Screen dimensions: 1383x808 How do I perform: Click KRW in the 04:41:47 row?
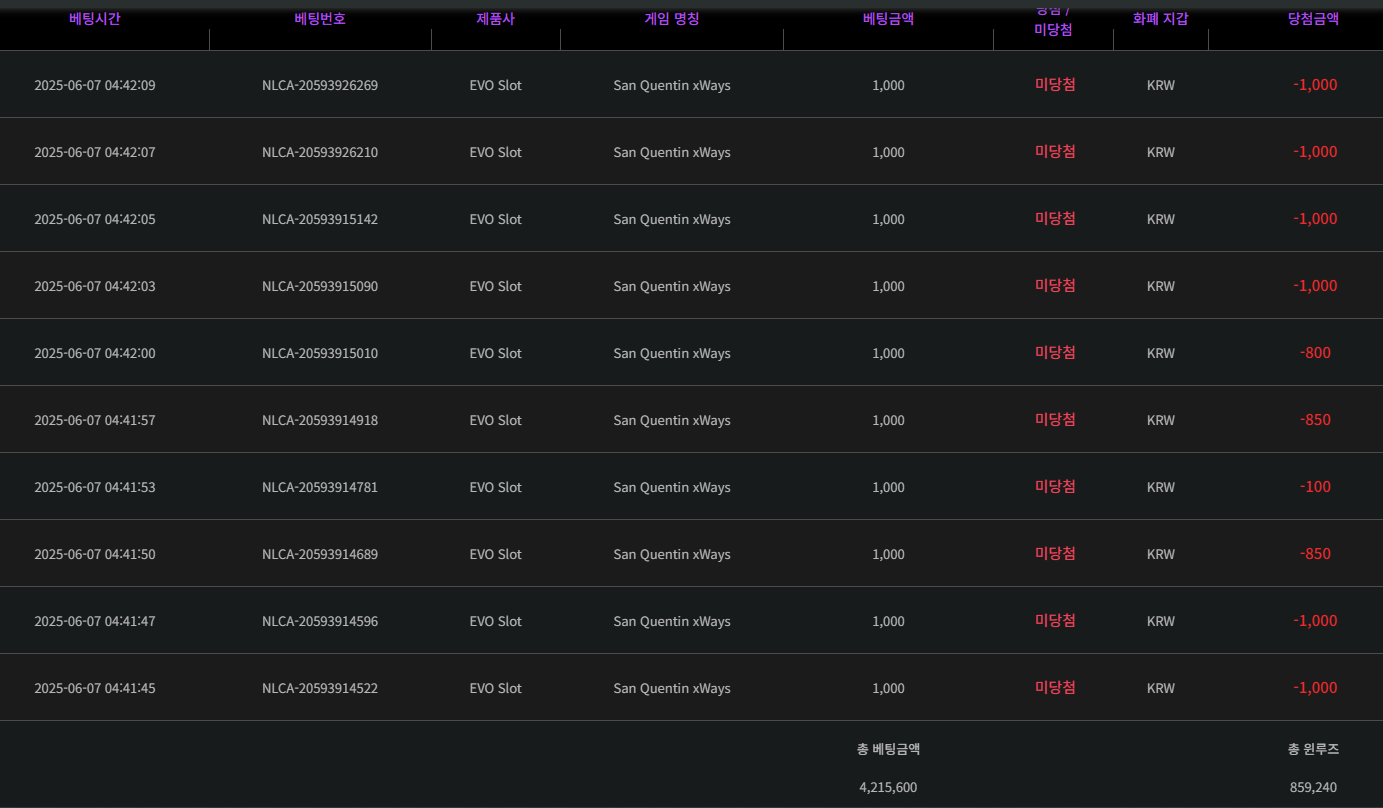point(1160,622)
